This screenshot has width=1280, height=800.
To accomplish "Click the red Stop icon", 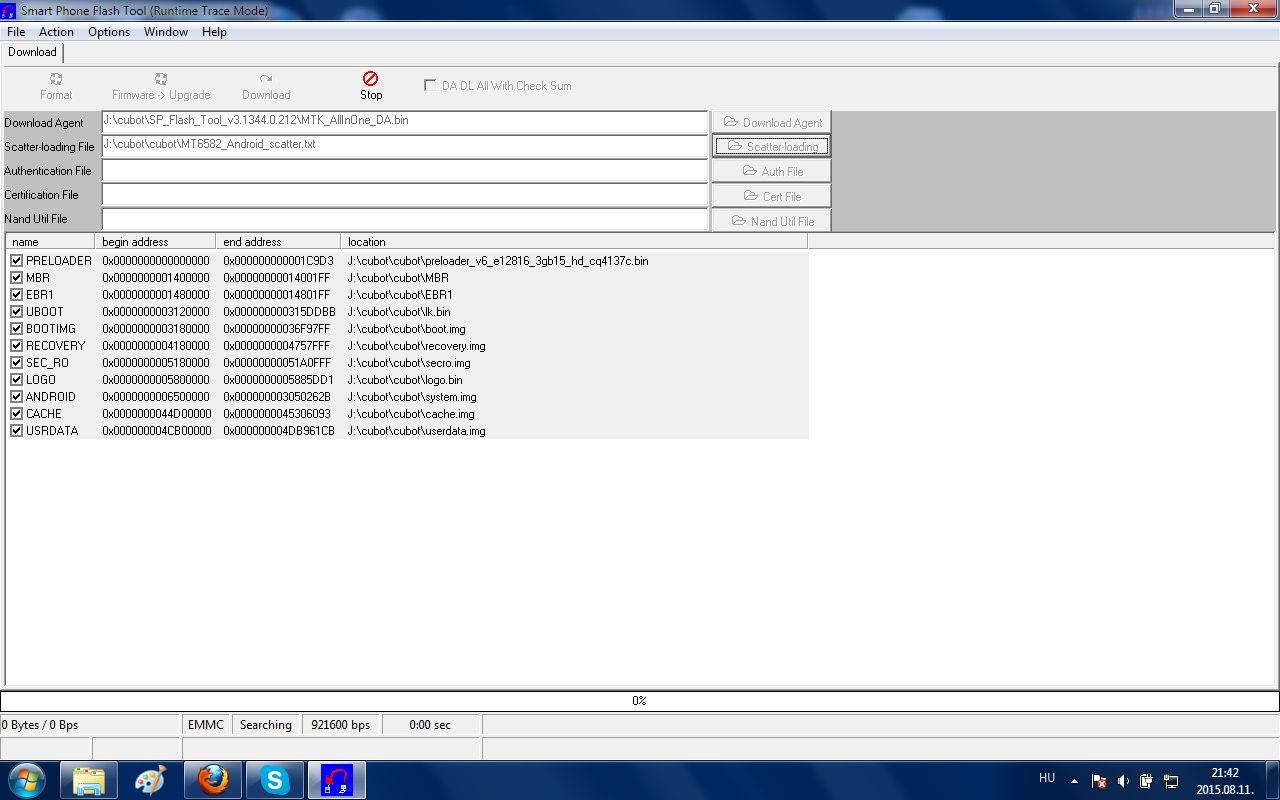I will pos(370,78).
